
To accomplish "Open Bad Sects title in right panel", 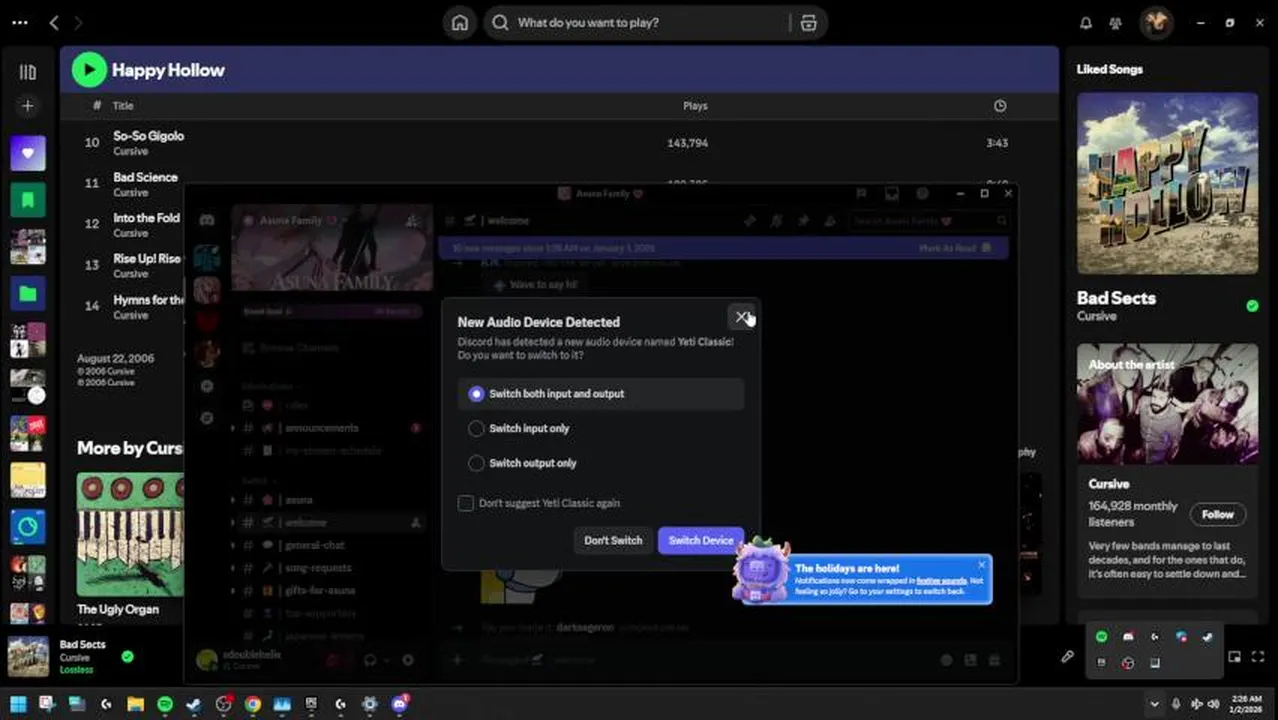I will (1116, 298).
